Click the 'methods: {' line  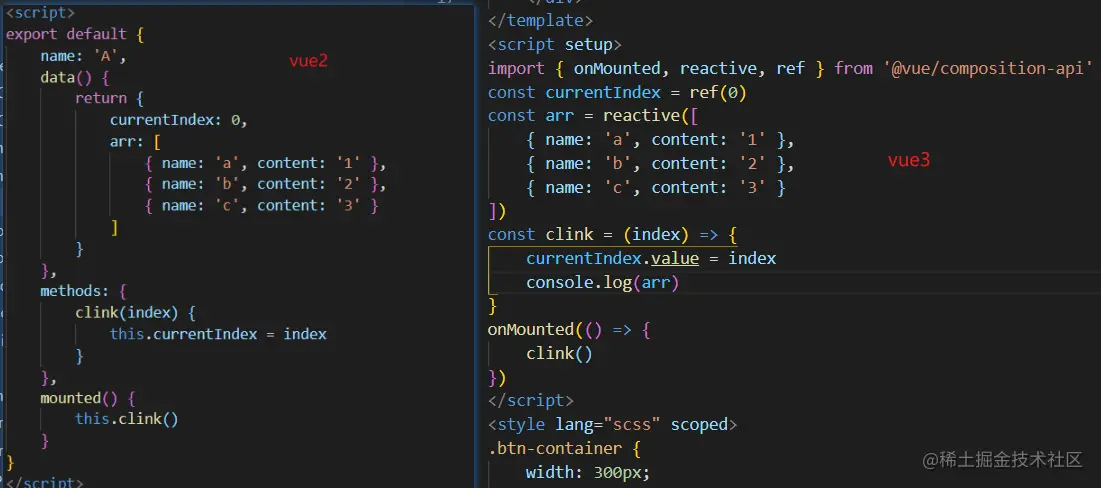(x=83, y=291)
